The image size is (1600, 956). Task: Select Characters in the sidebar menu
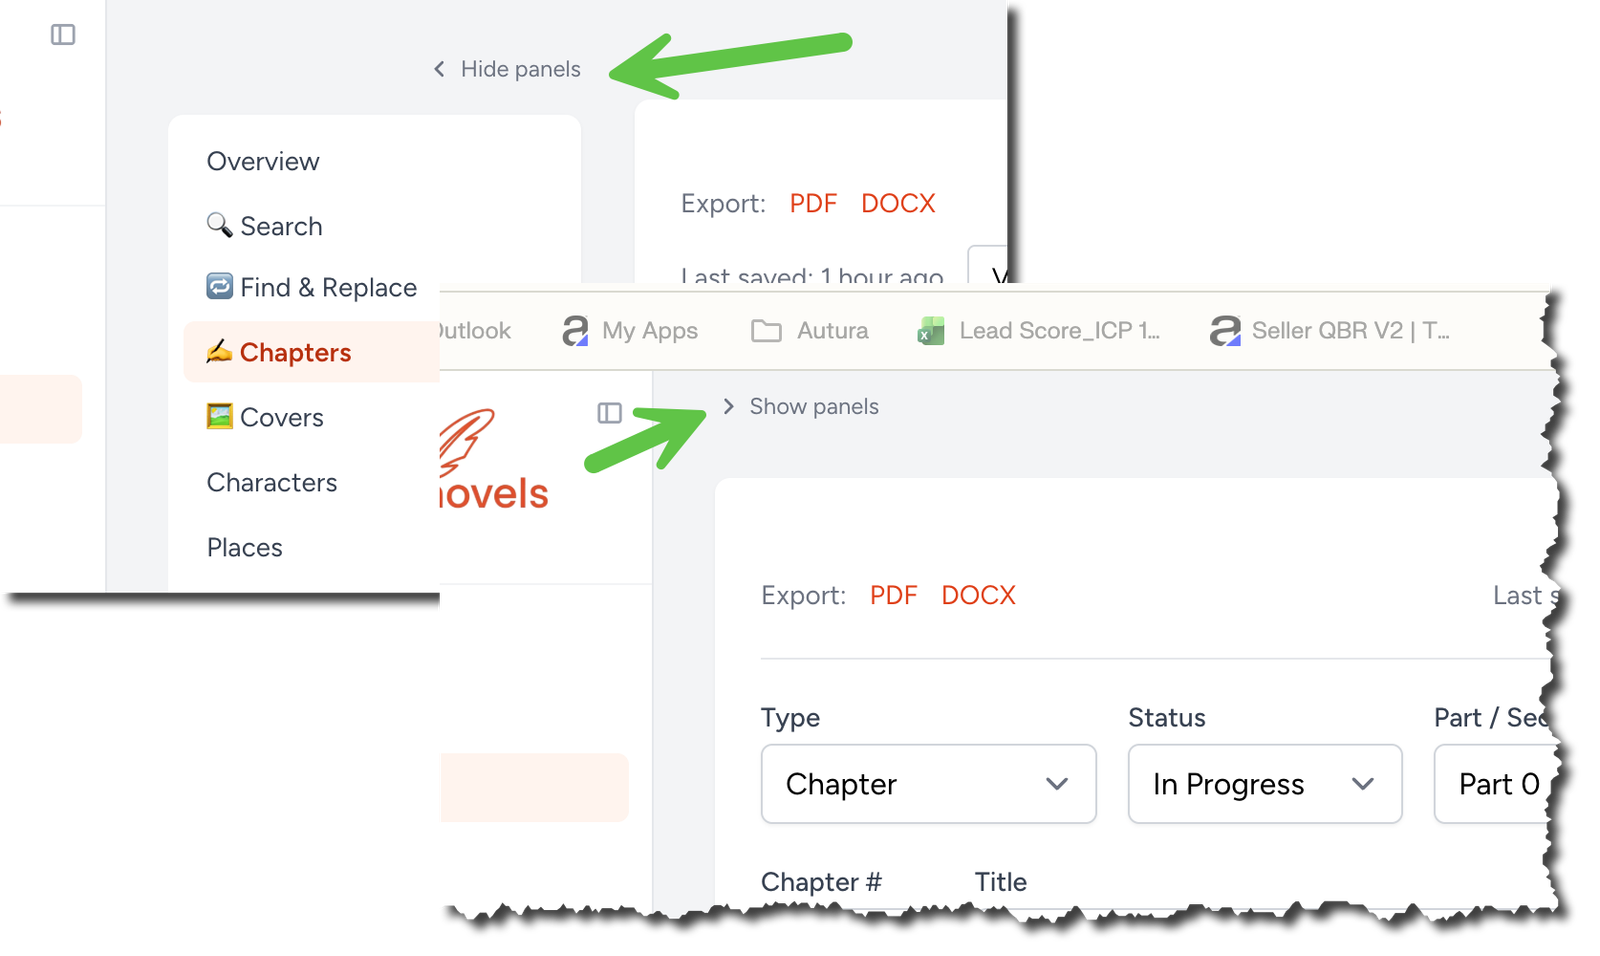[271, 482]
